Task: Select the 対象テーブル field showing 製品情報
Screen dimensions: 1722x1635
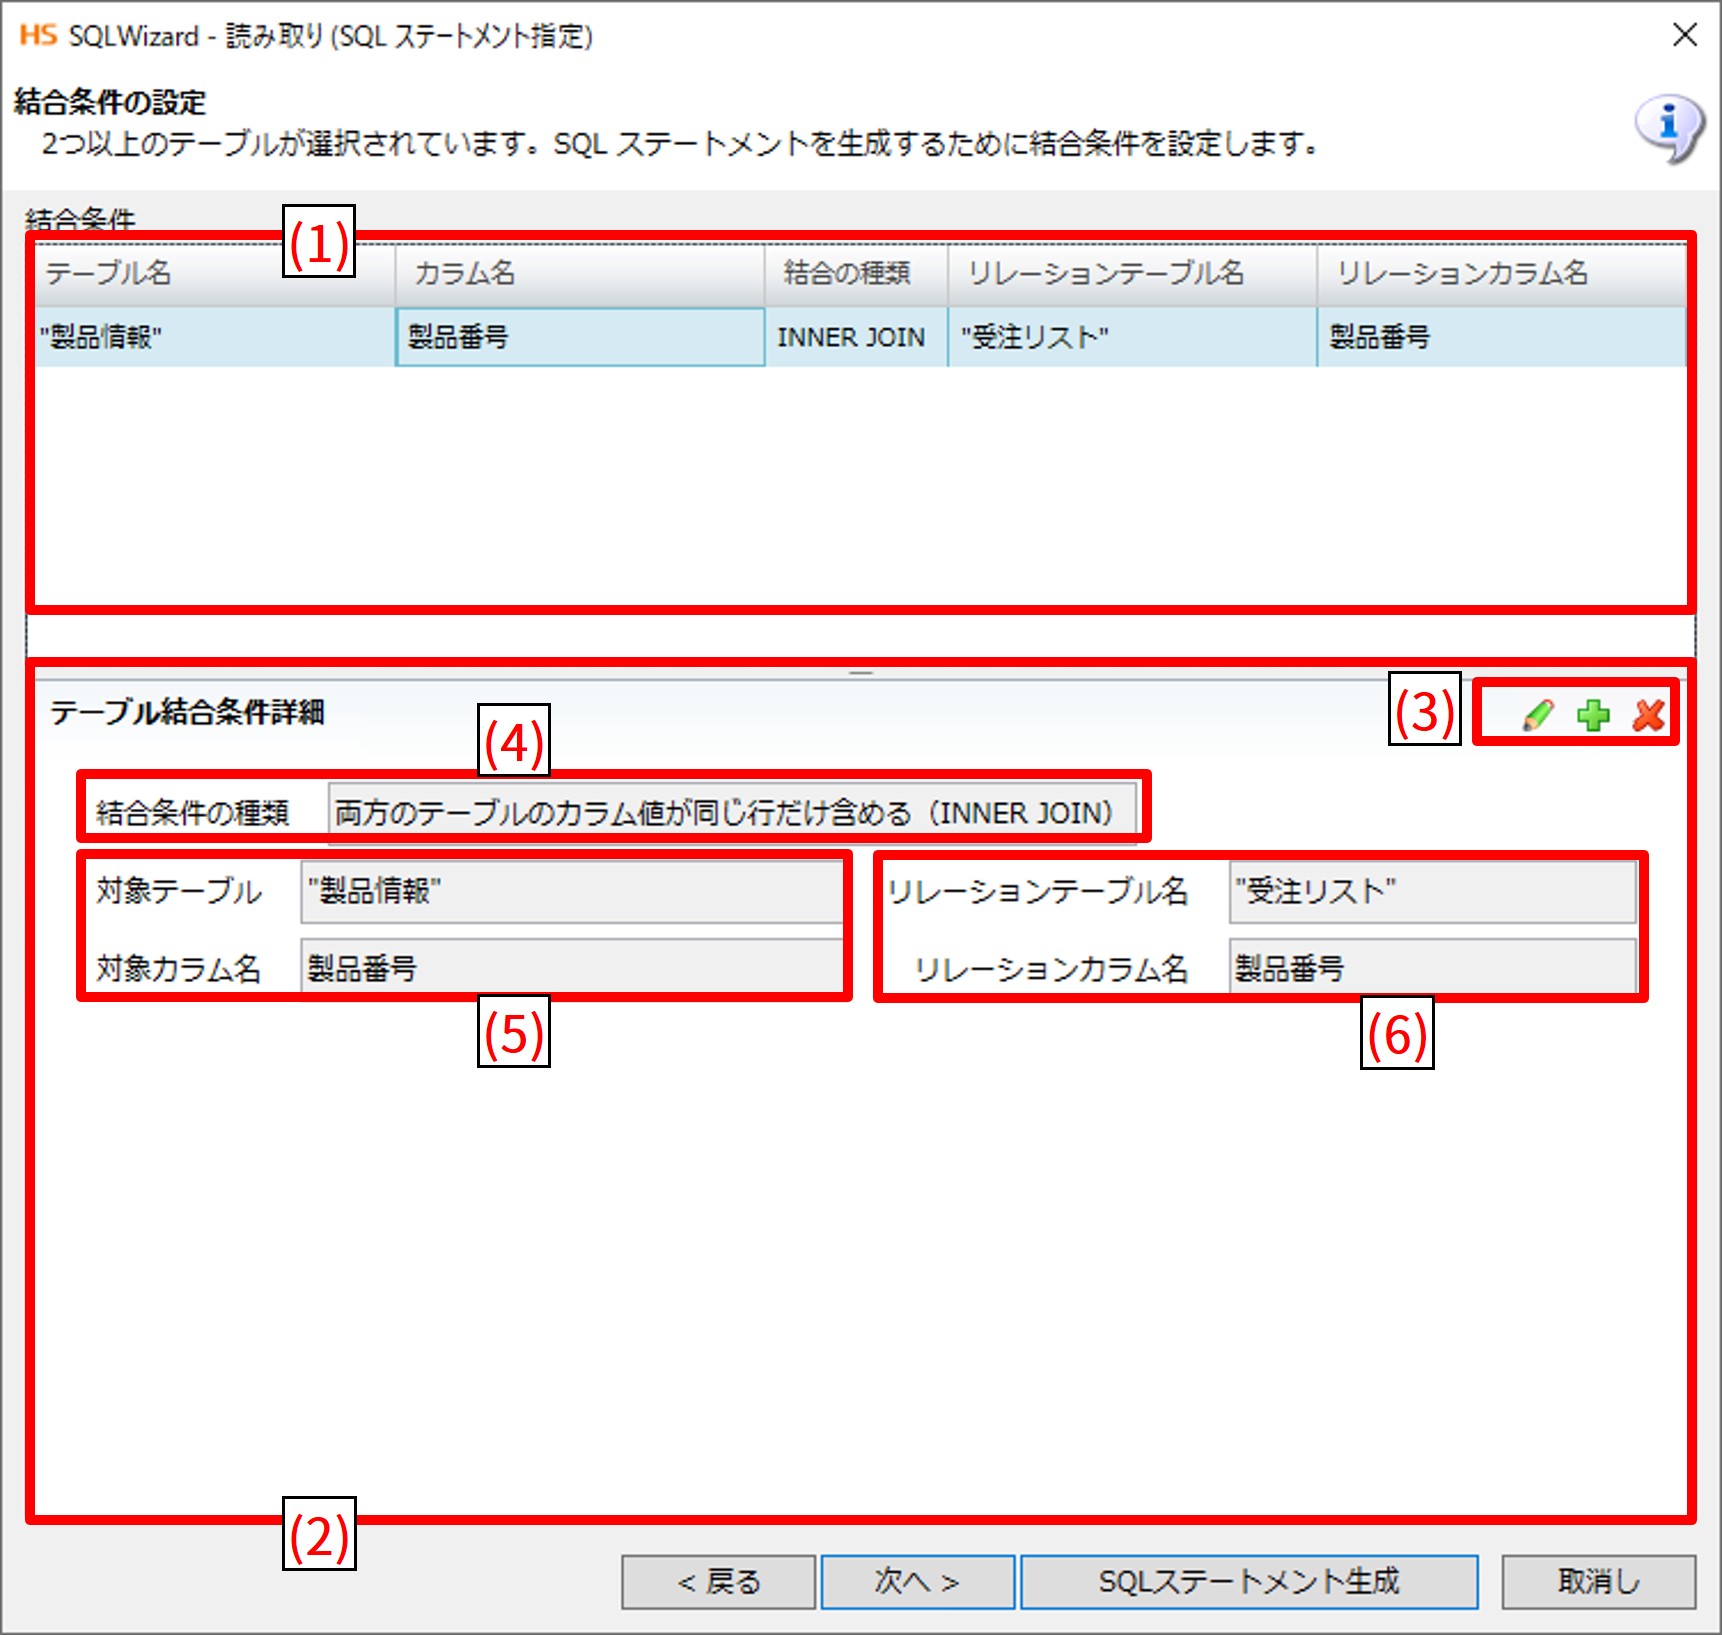Action: 570,890
